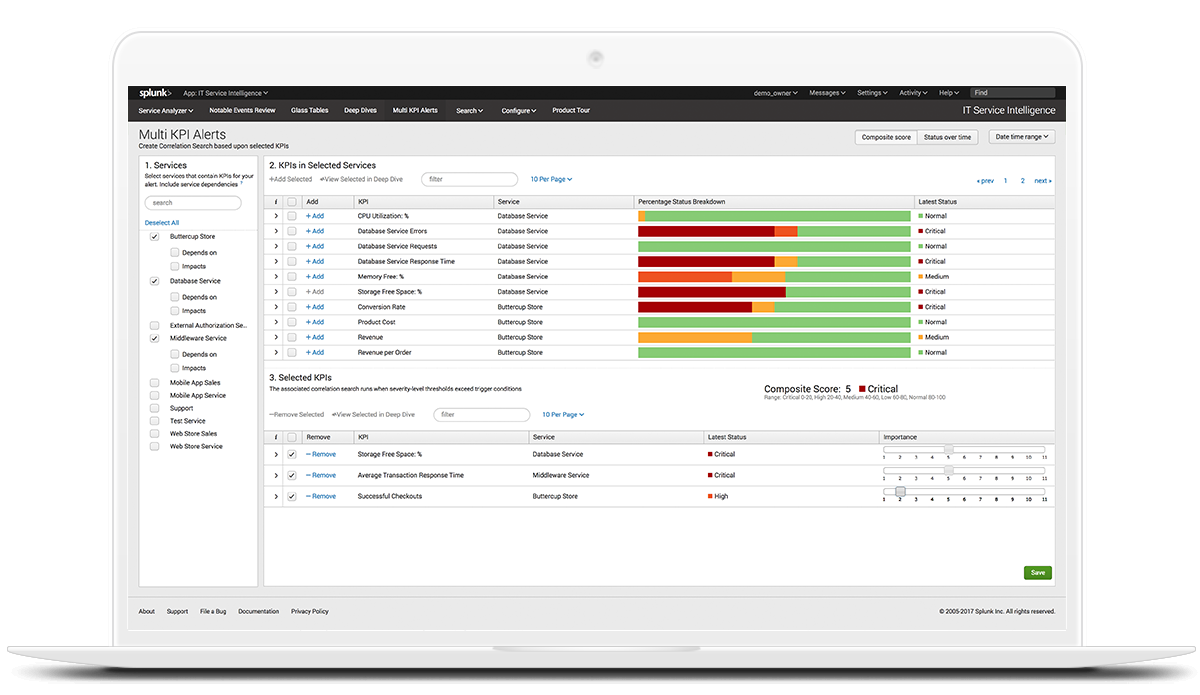Toggle Depends on under Middleware Service

tap(175, 355)
